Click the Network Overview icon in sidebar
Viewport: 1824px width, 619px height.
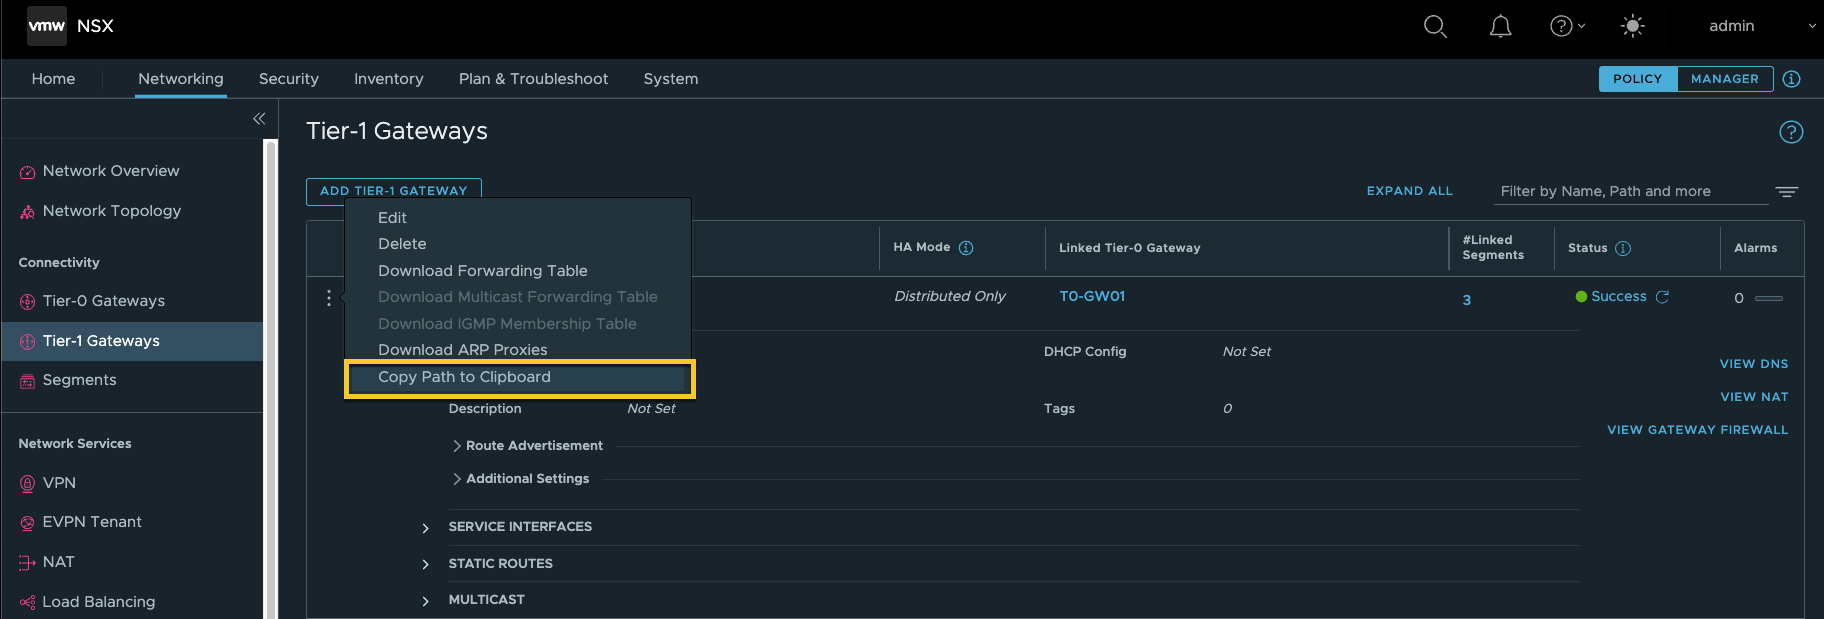point(27,172)
